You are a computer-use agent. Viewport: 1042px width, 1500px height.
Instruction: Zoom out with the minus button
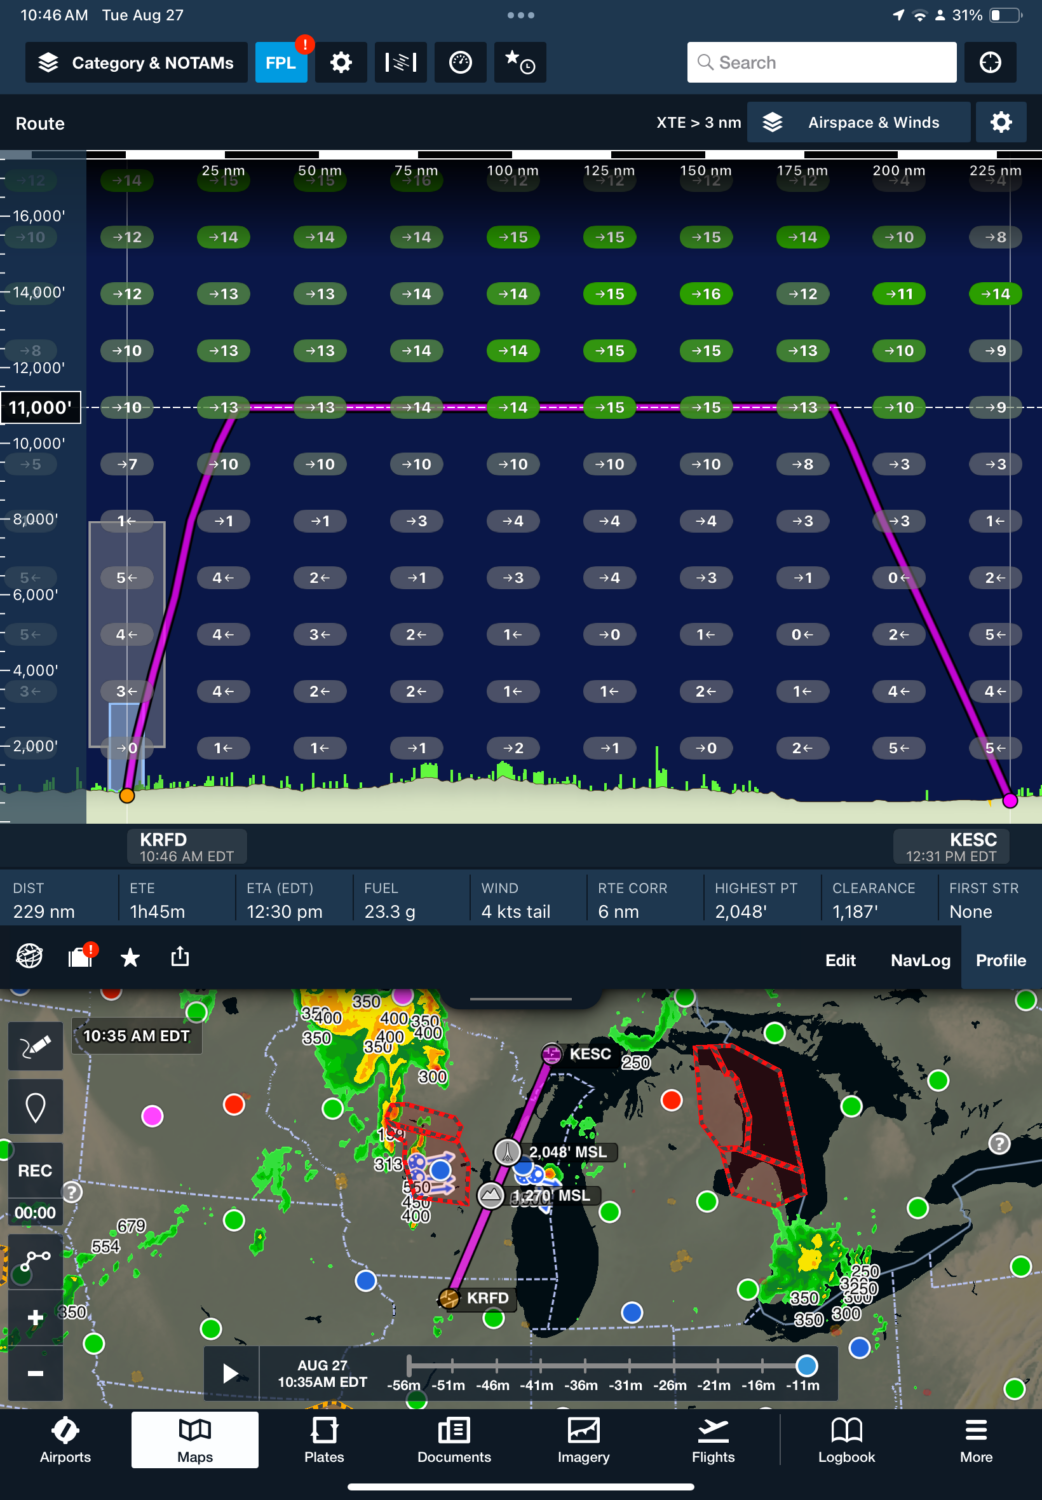click(35, 1373)
